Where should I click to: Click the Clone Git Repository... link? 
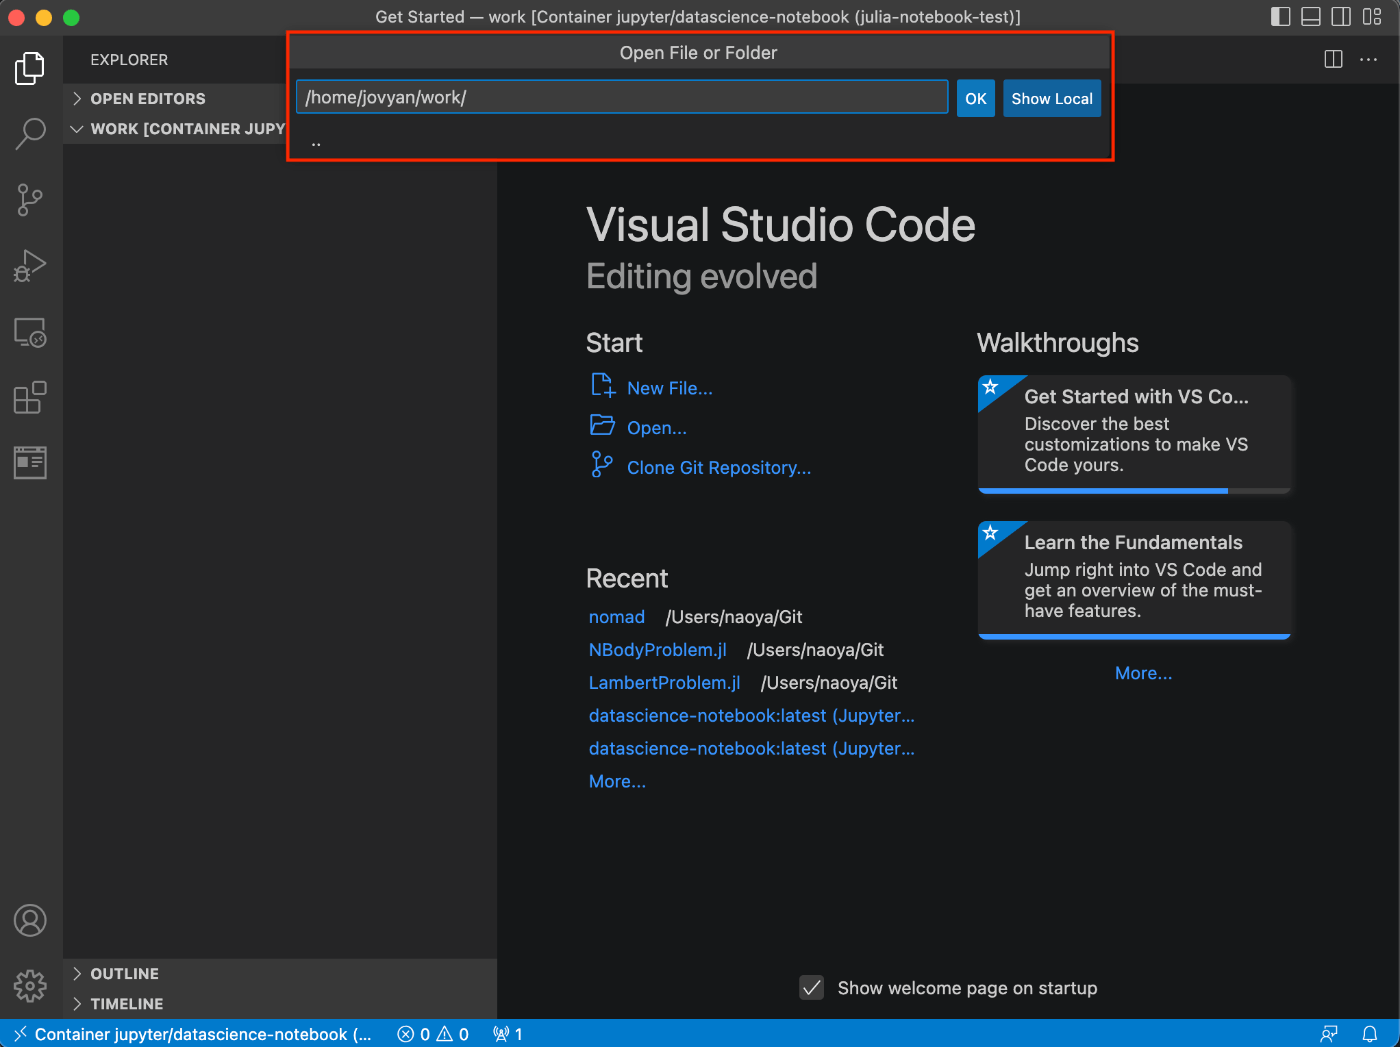[x=719, y=468]
